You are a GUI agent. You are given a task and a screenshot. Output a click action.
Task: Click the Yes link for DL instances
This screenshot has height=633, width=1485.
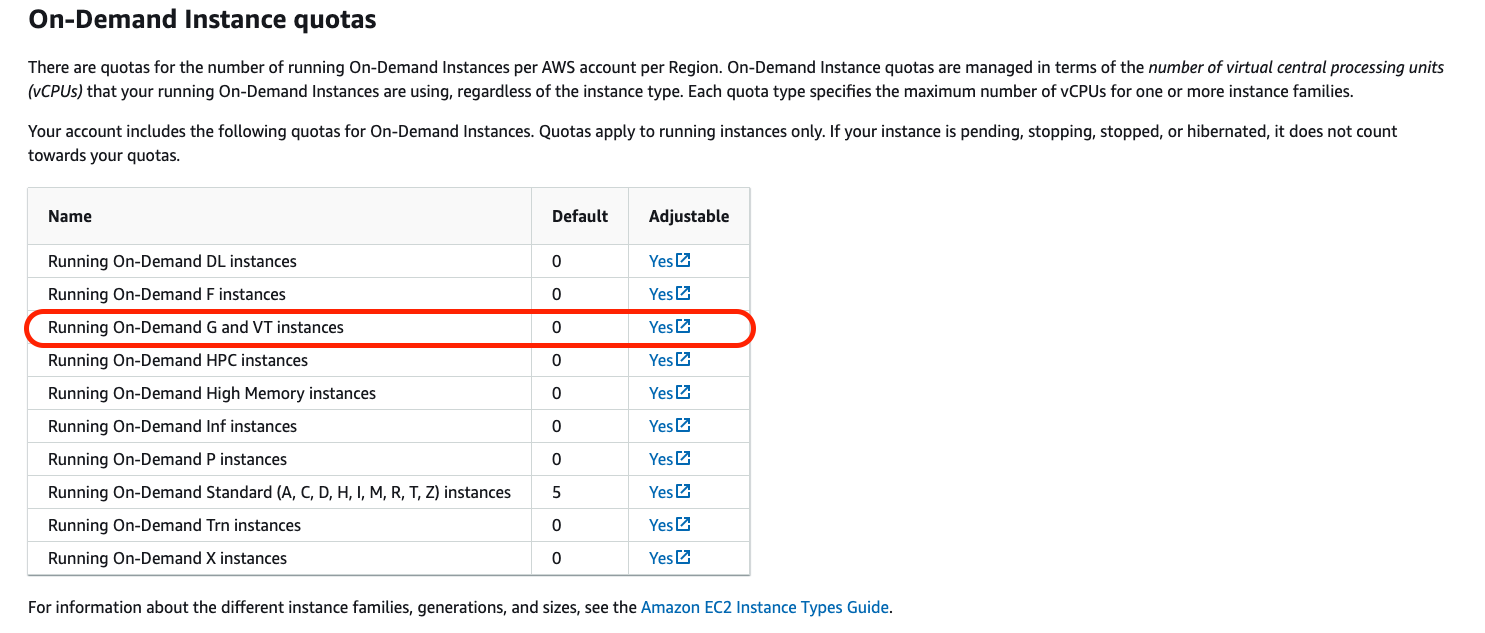(x=660, y=261)
